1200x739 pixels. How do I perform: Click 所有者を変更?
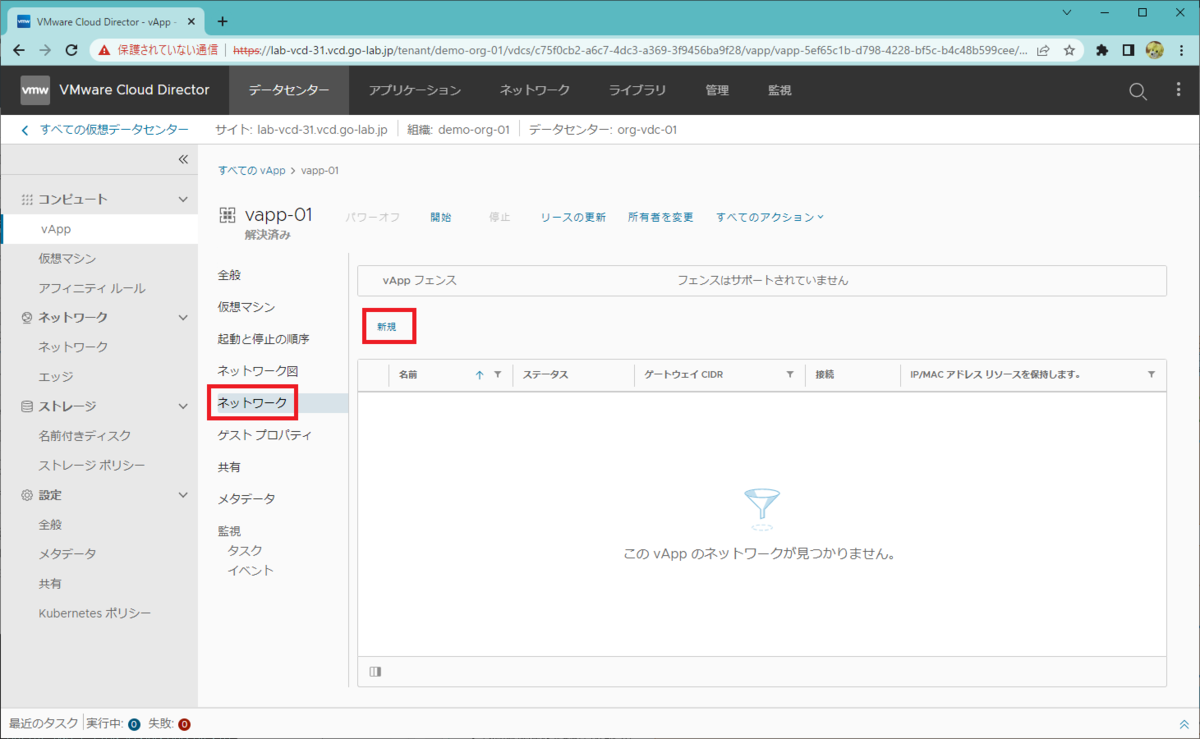pyautogui.click(x=661, y=217)
